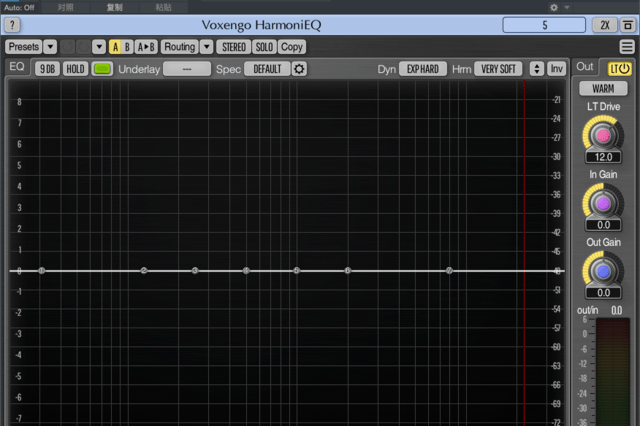The image size is (640, 426).
Task: Open undo history dropdown arrow
Action: (99, 47)
